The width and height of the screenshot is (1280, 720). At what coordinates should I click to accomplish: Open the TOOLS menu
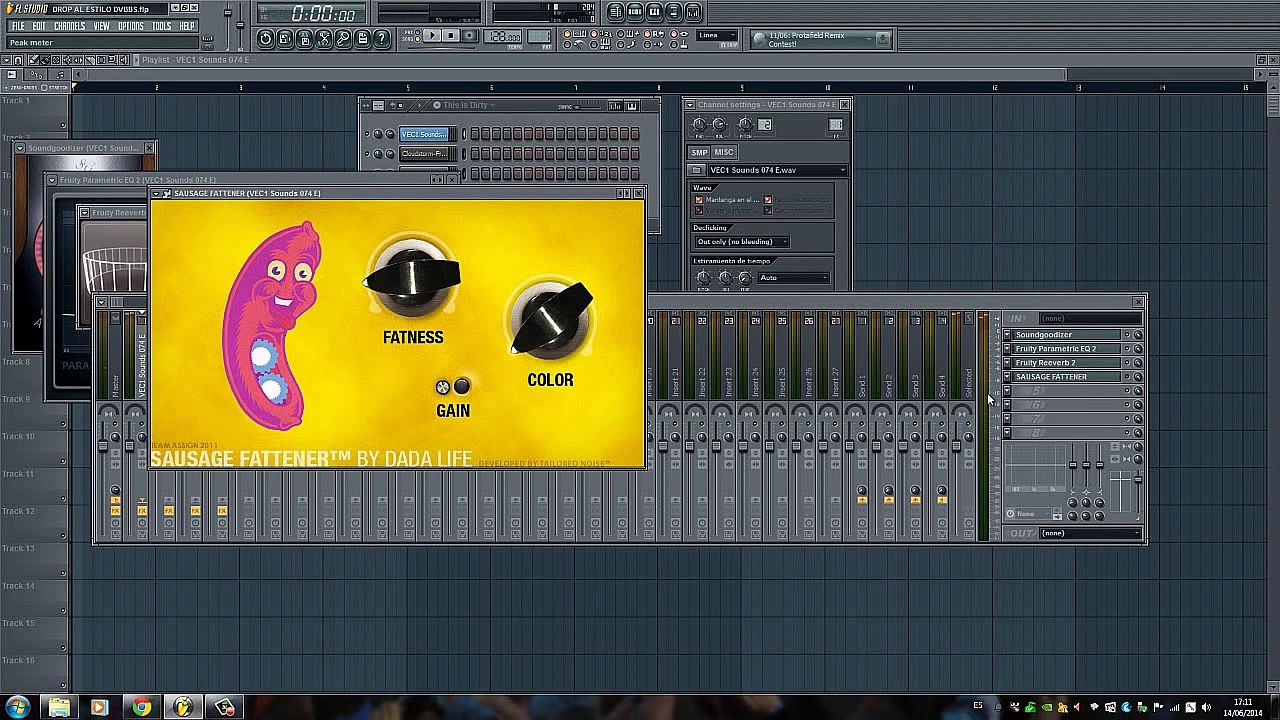162,26
